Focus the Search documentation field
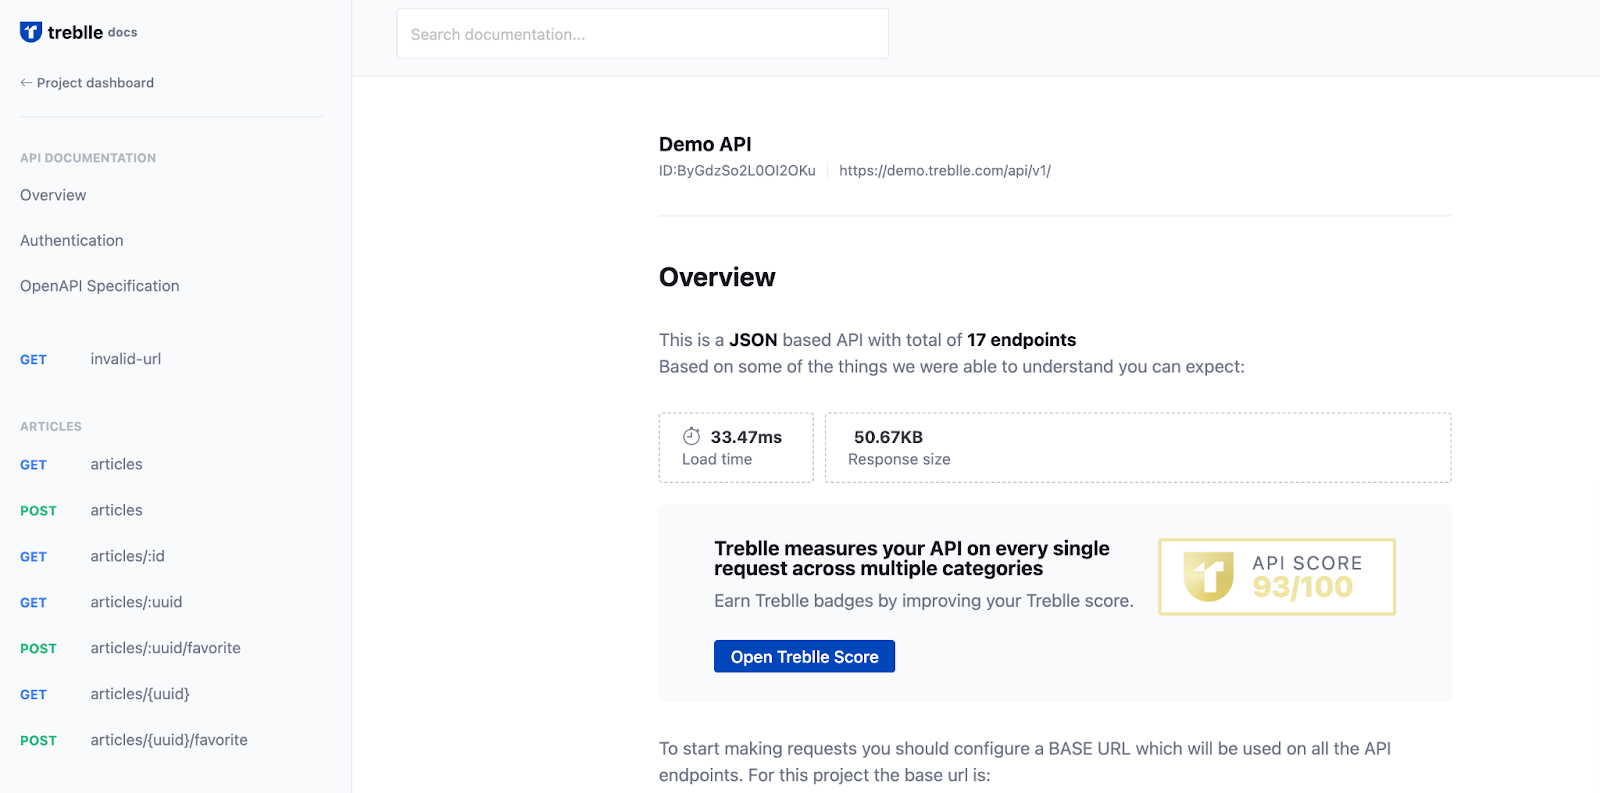The height and width of the screenshot is (793, 1600). (642, 34)
